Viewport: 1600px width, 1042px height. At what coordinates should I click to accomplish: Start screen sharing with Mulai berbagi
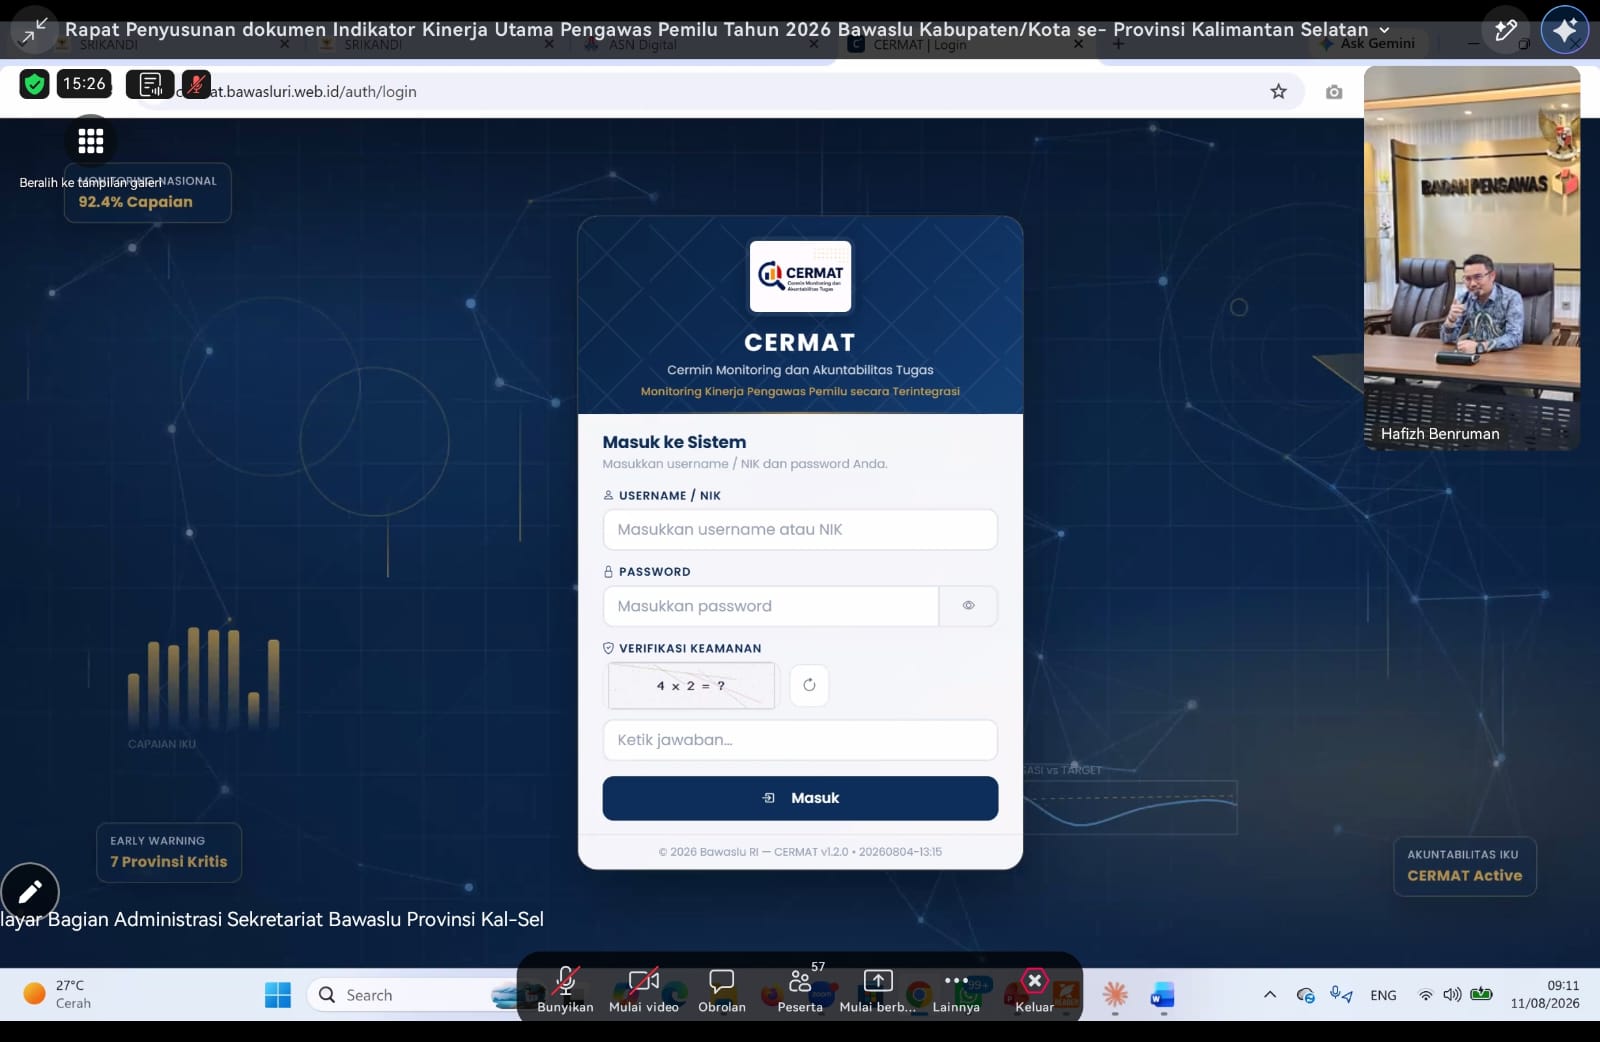pos(877,990)
